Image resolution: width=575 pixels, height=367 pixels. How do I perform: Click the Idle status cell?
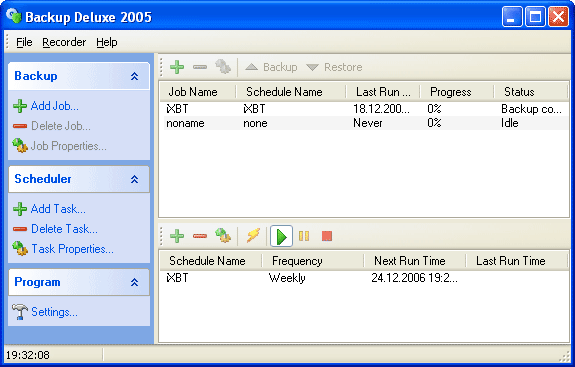point(510,123)
